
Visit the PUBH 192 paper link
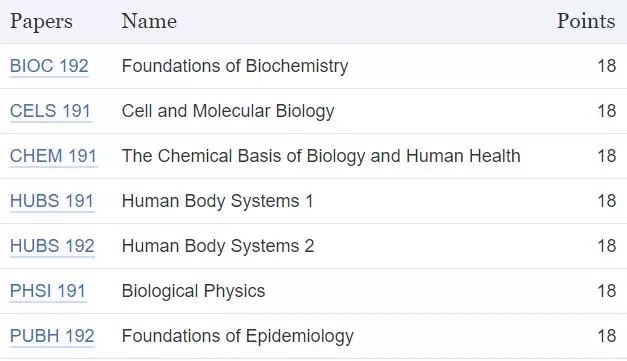point(52,336)
